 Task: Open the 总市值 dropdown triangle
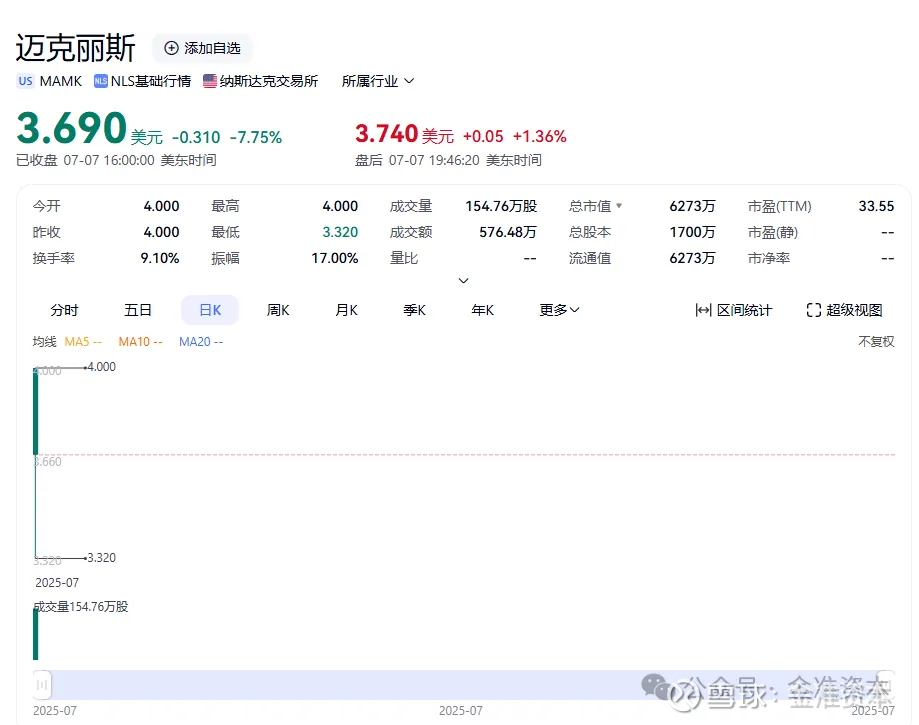(x=619, y=206)
